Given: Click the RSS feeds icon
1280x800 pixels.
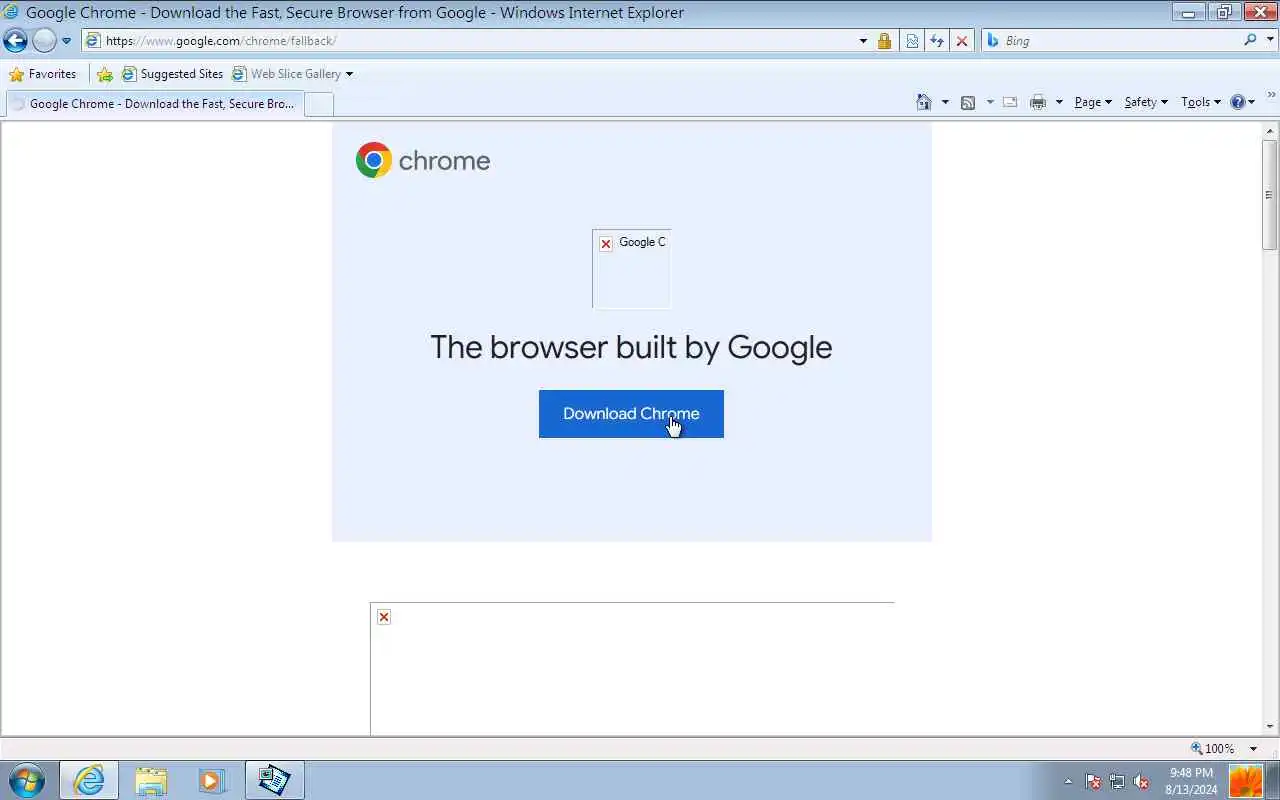Looking at the screenshot, I should (x=968, y=102).
